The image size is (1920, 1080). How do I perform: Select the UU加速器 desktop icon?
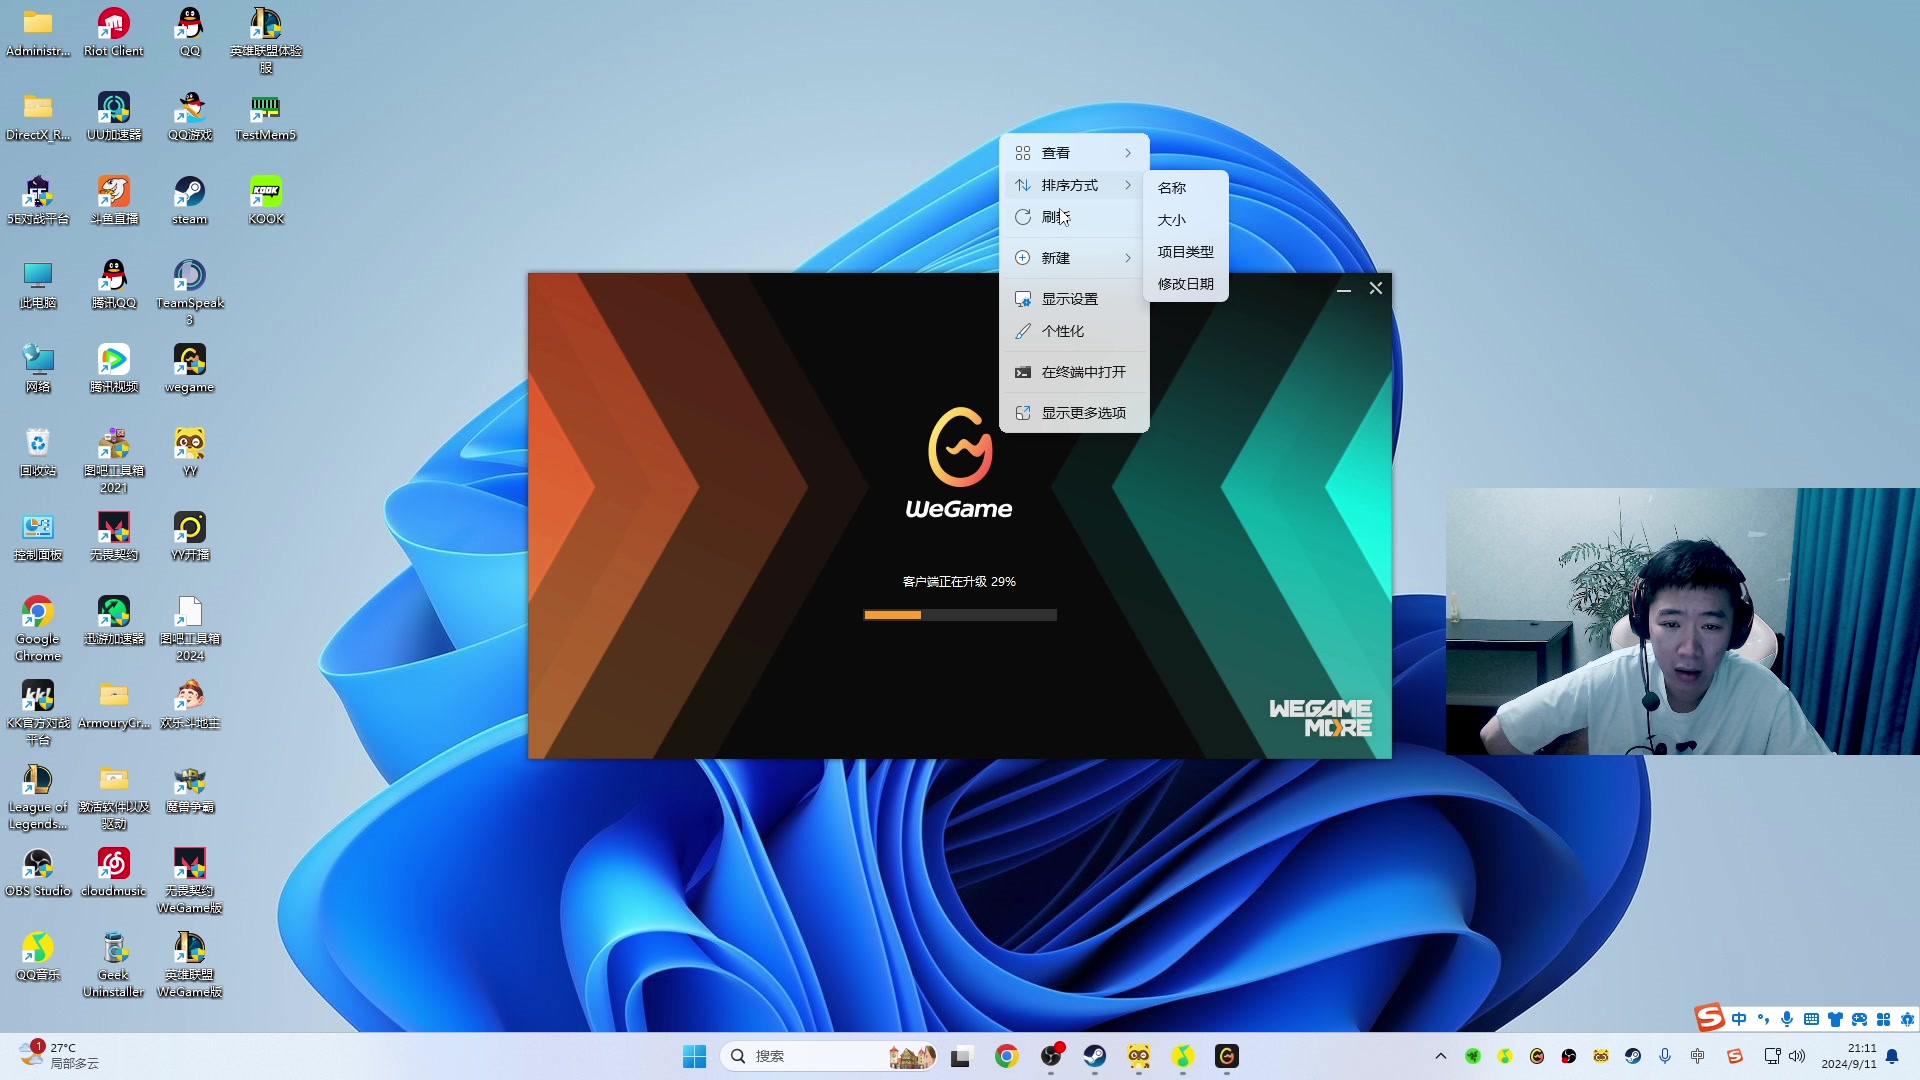pos(113,116)
